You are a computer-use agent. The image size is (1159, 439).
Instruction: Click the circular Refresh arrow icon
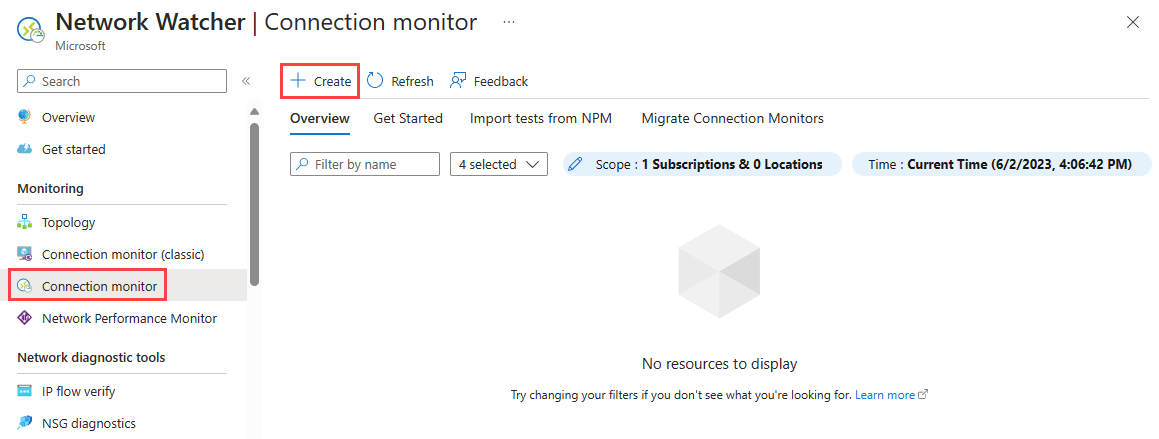click(x=375, y=81)
